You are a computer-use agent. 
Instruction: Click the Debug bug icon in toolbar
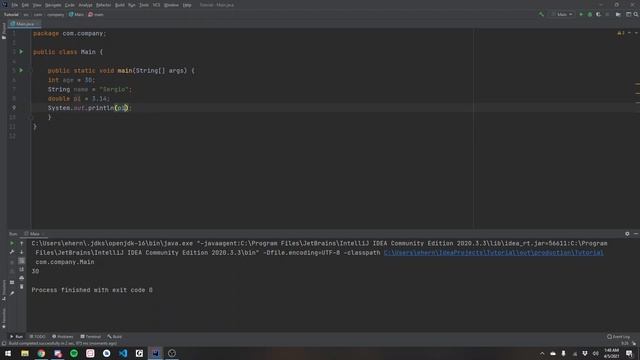[x=590, y=14]
